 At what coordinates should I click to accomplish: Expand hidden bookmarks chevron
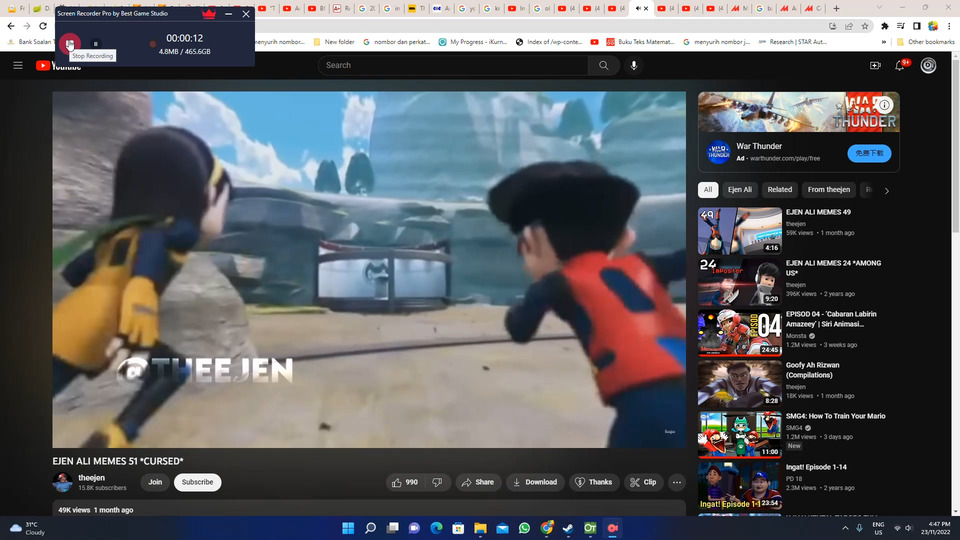(x=883, y=42)
